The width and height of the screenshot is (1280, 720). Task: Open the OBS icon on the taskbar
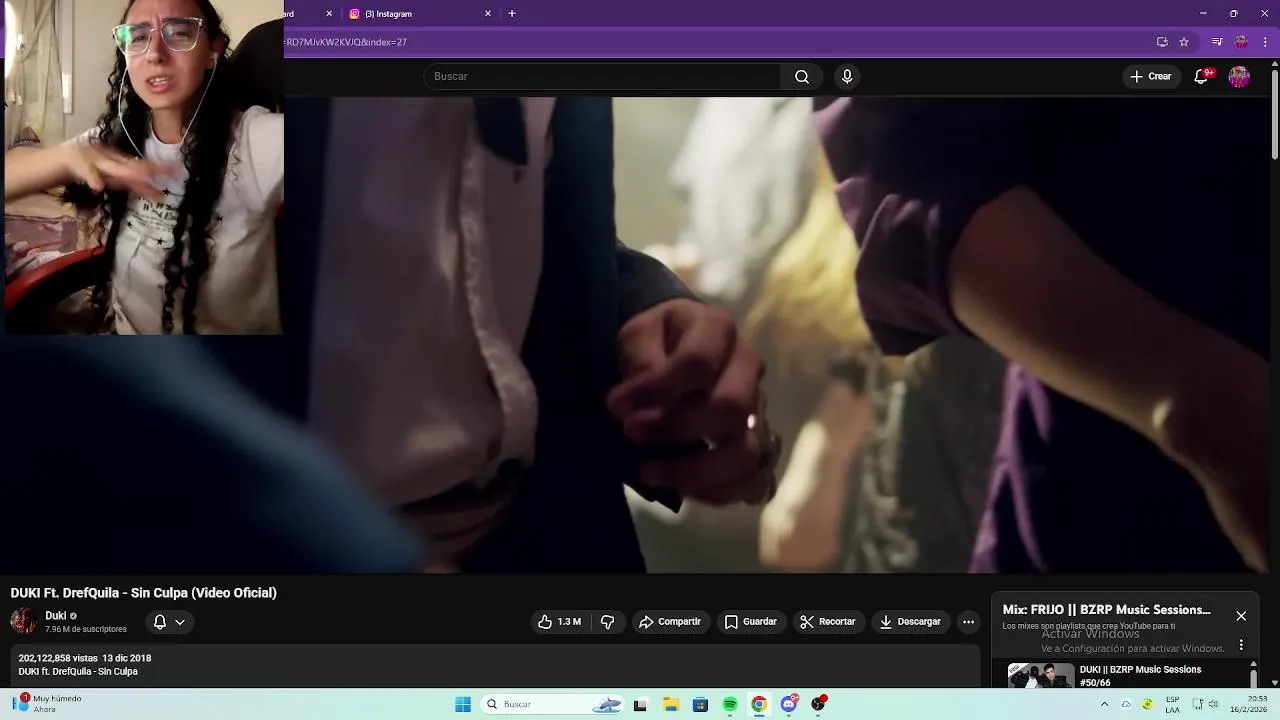coord(819,704)
